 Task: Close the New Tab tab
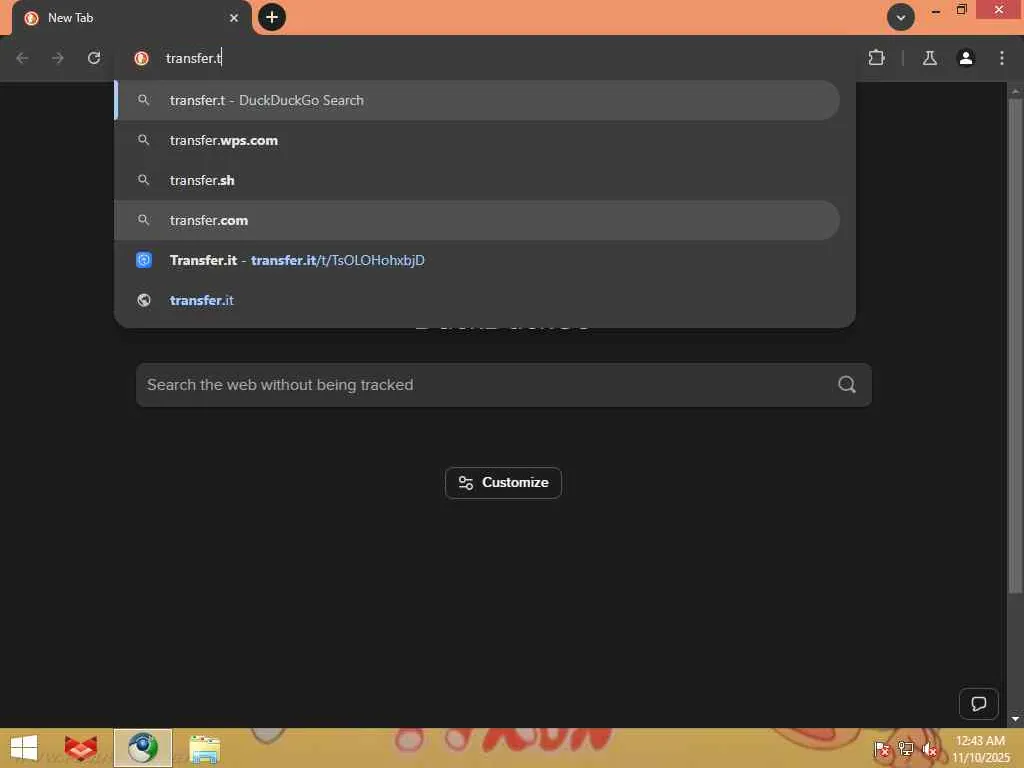(x=234, y=18)
